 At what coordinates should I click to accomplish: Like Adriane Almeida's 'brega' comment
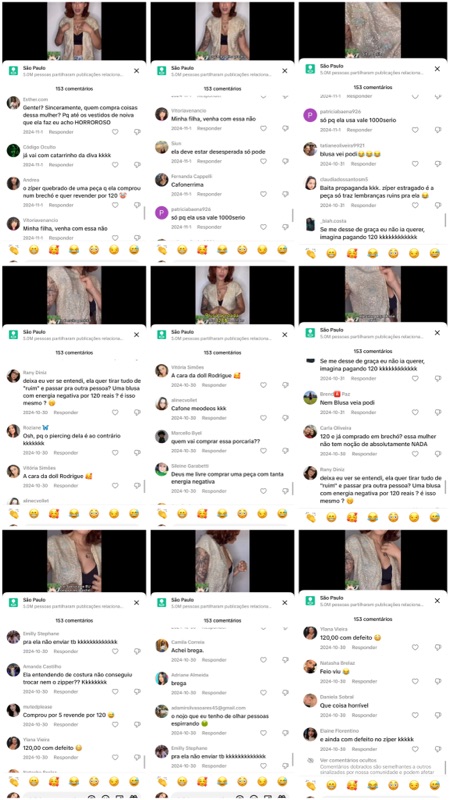tap(263, 693)
